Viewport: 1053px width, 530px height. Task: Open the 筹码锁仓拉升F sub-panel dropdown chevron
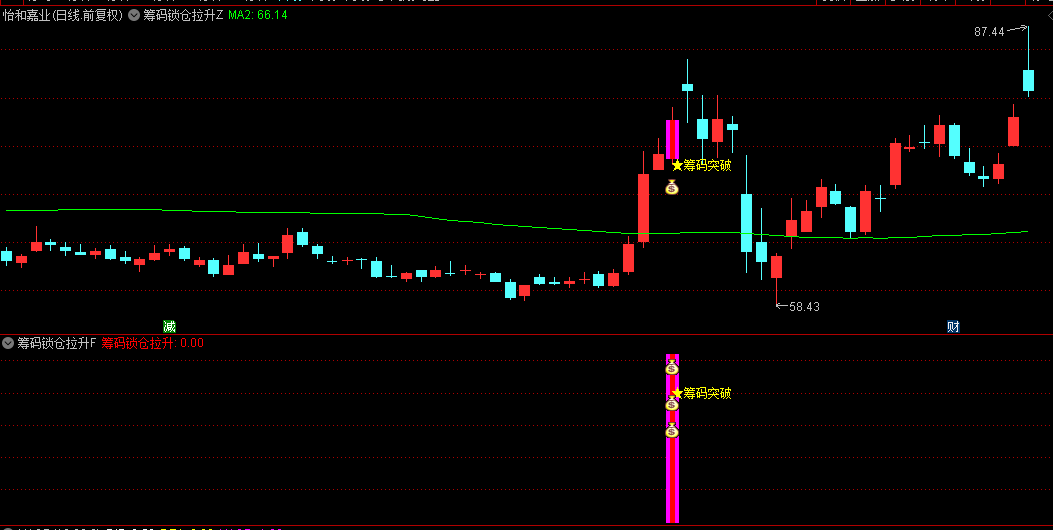point(8,343)
